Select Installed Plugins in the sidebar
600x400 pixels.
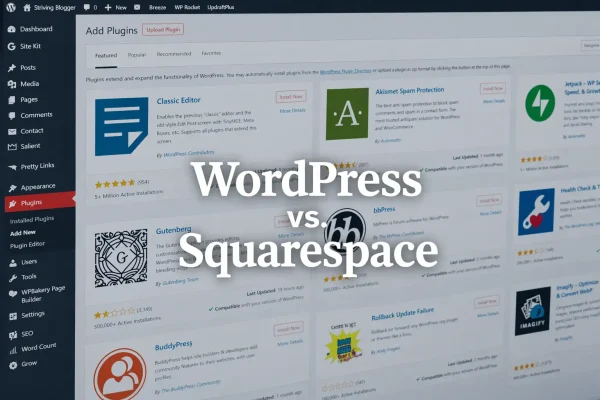coord(31,218)
